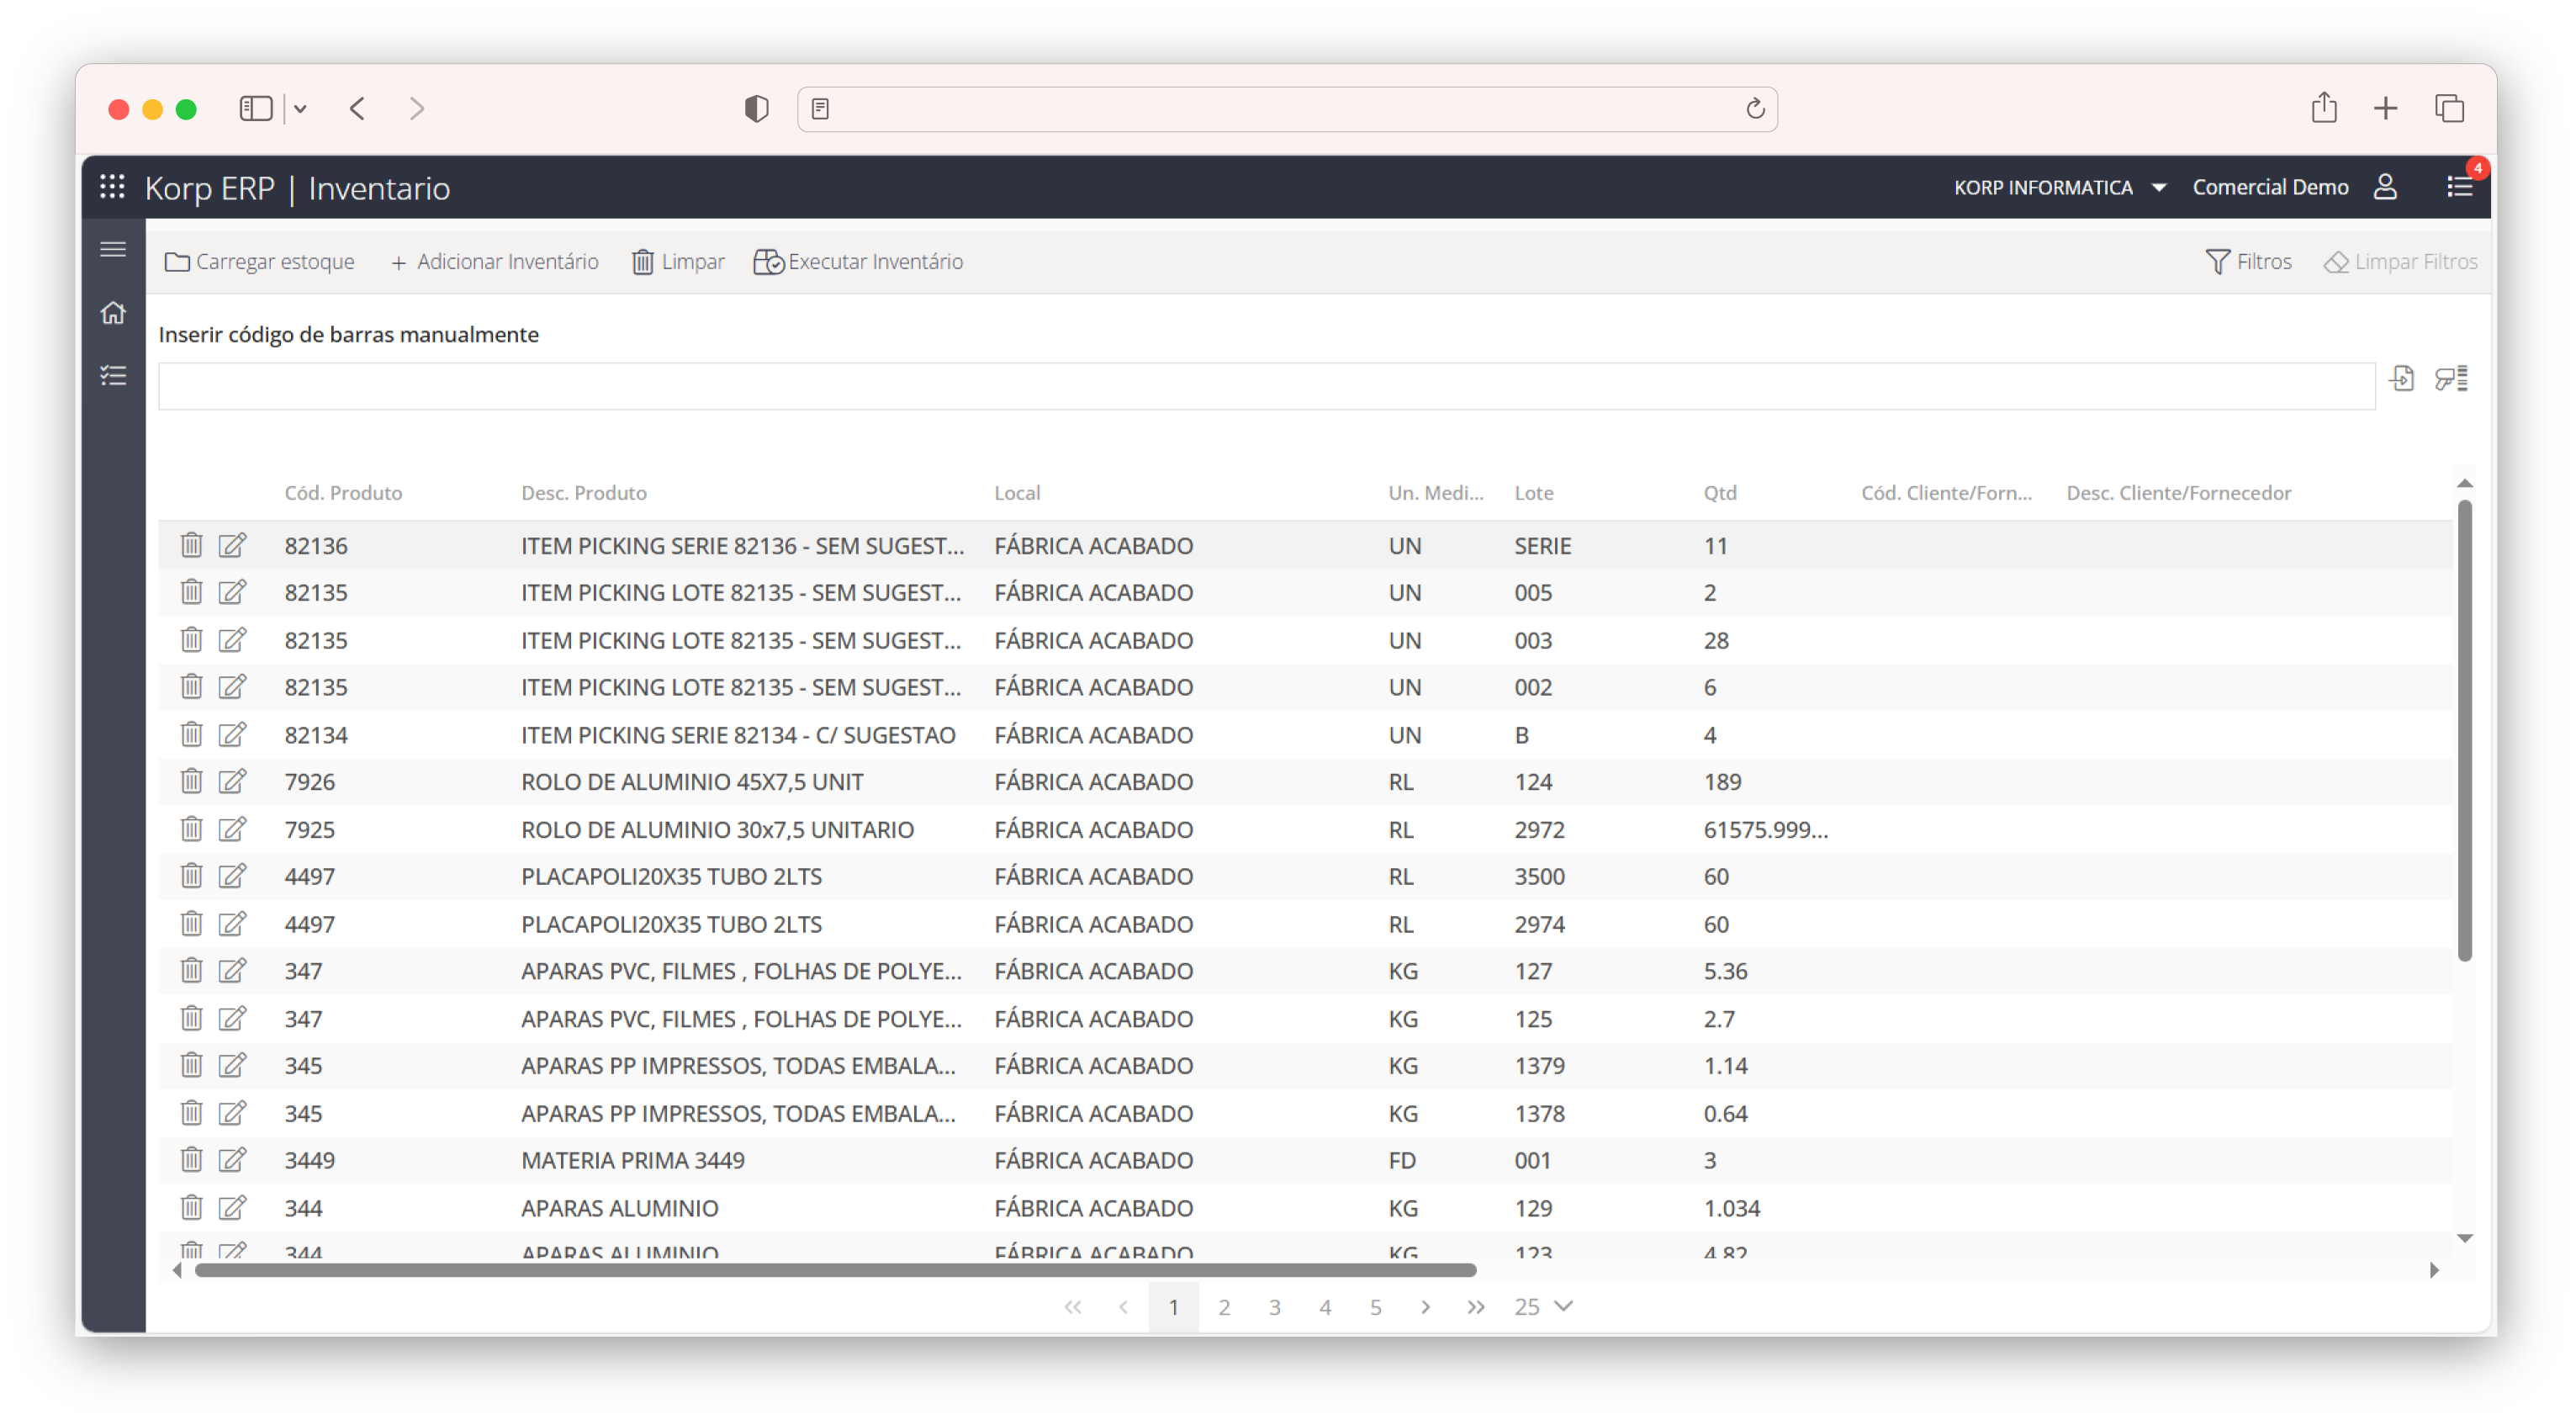This screenshot has width=2576, height=1425.
Task: Focus the manual barcode input field
Action: [1265, 386]
